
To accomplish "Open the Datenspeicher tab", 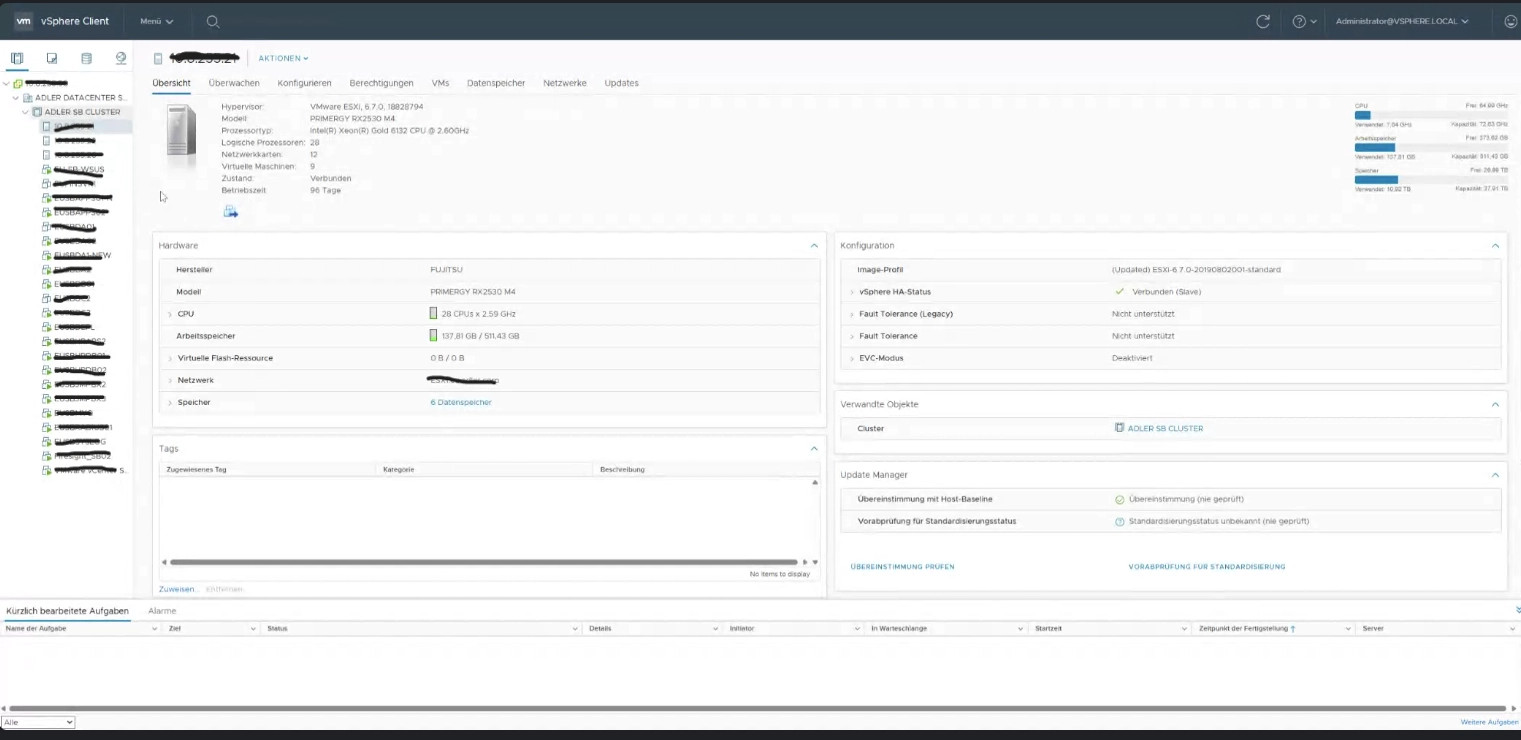I will point(496,83).
